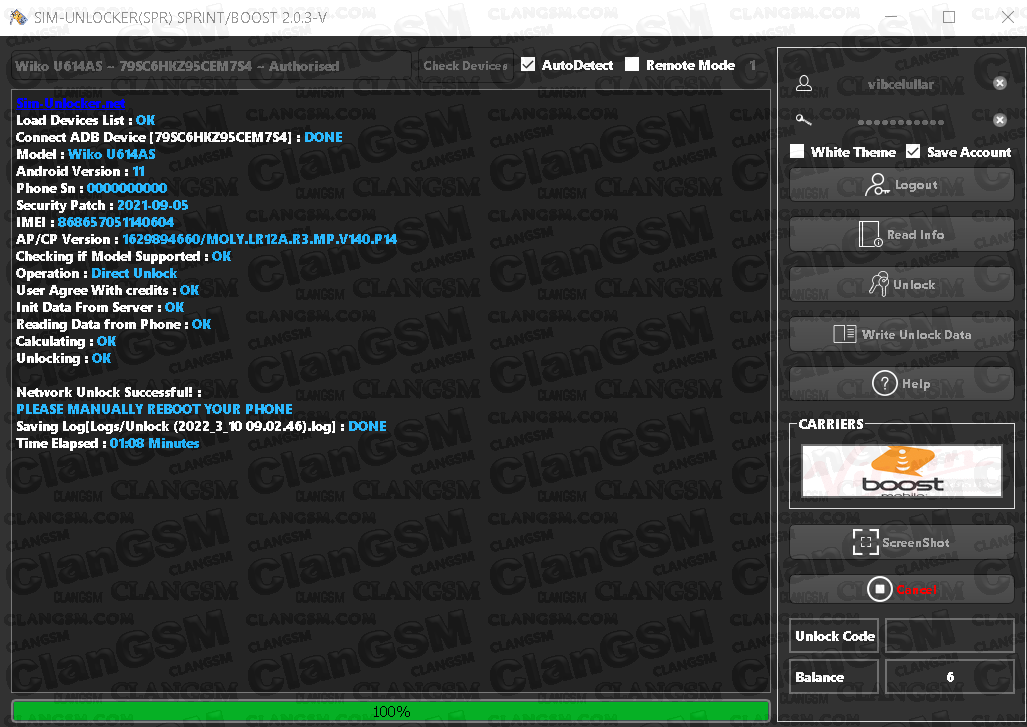Click the device selection field showing Wiko U614AS
This screenshot has height=727, width=1027.
pyautogui.click(x=212, y=66)
